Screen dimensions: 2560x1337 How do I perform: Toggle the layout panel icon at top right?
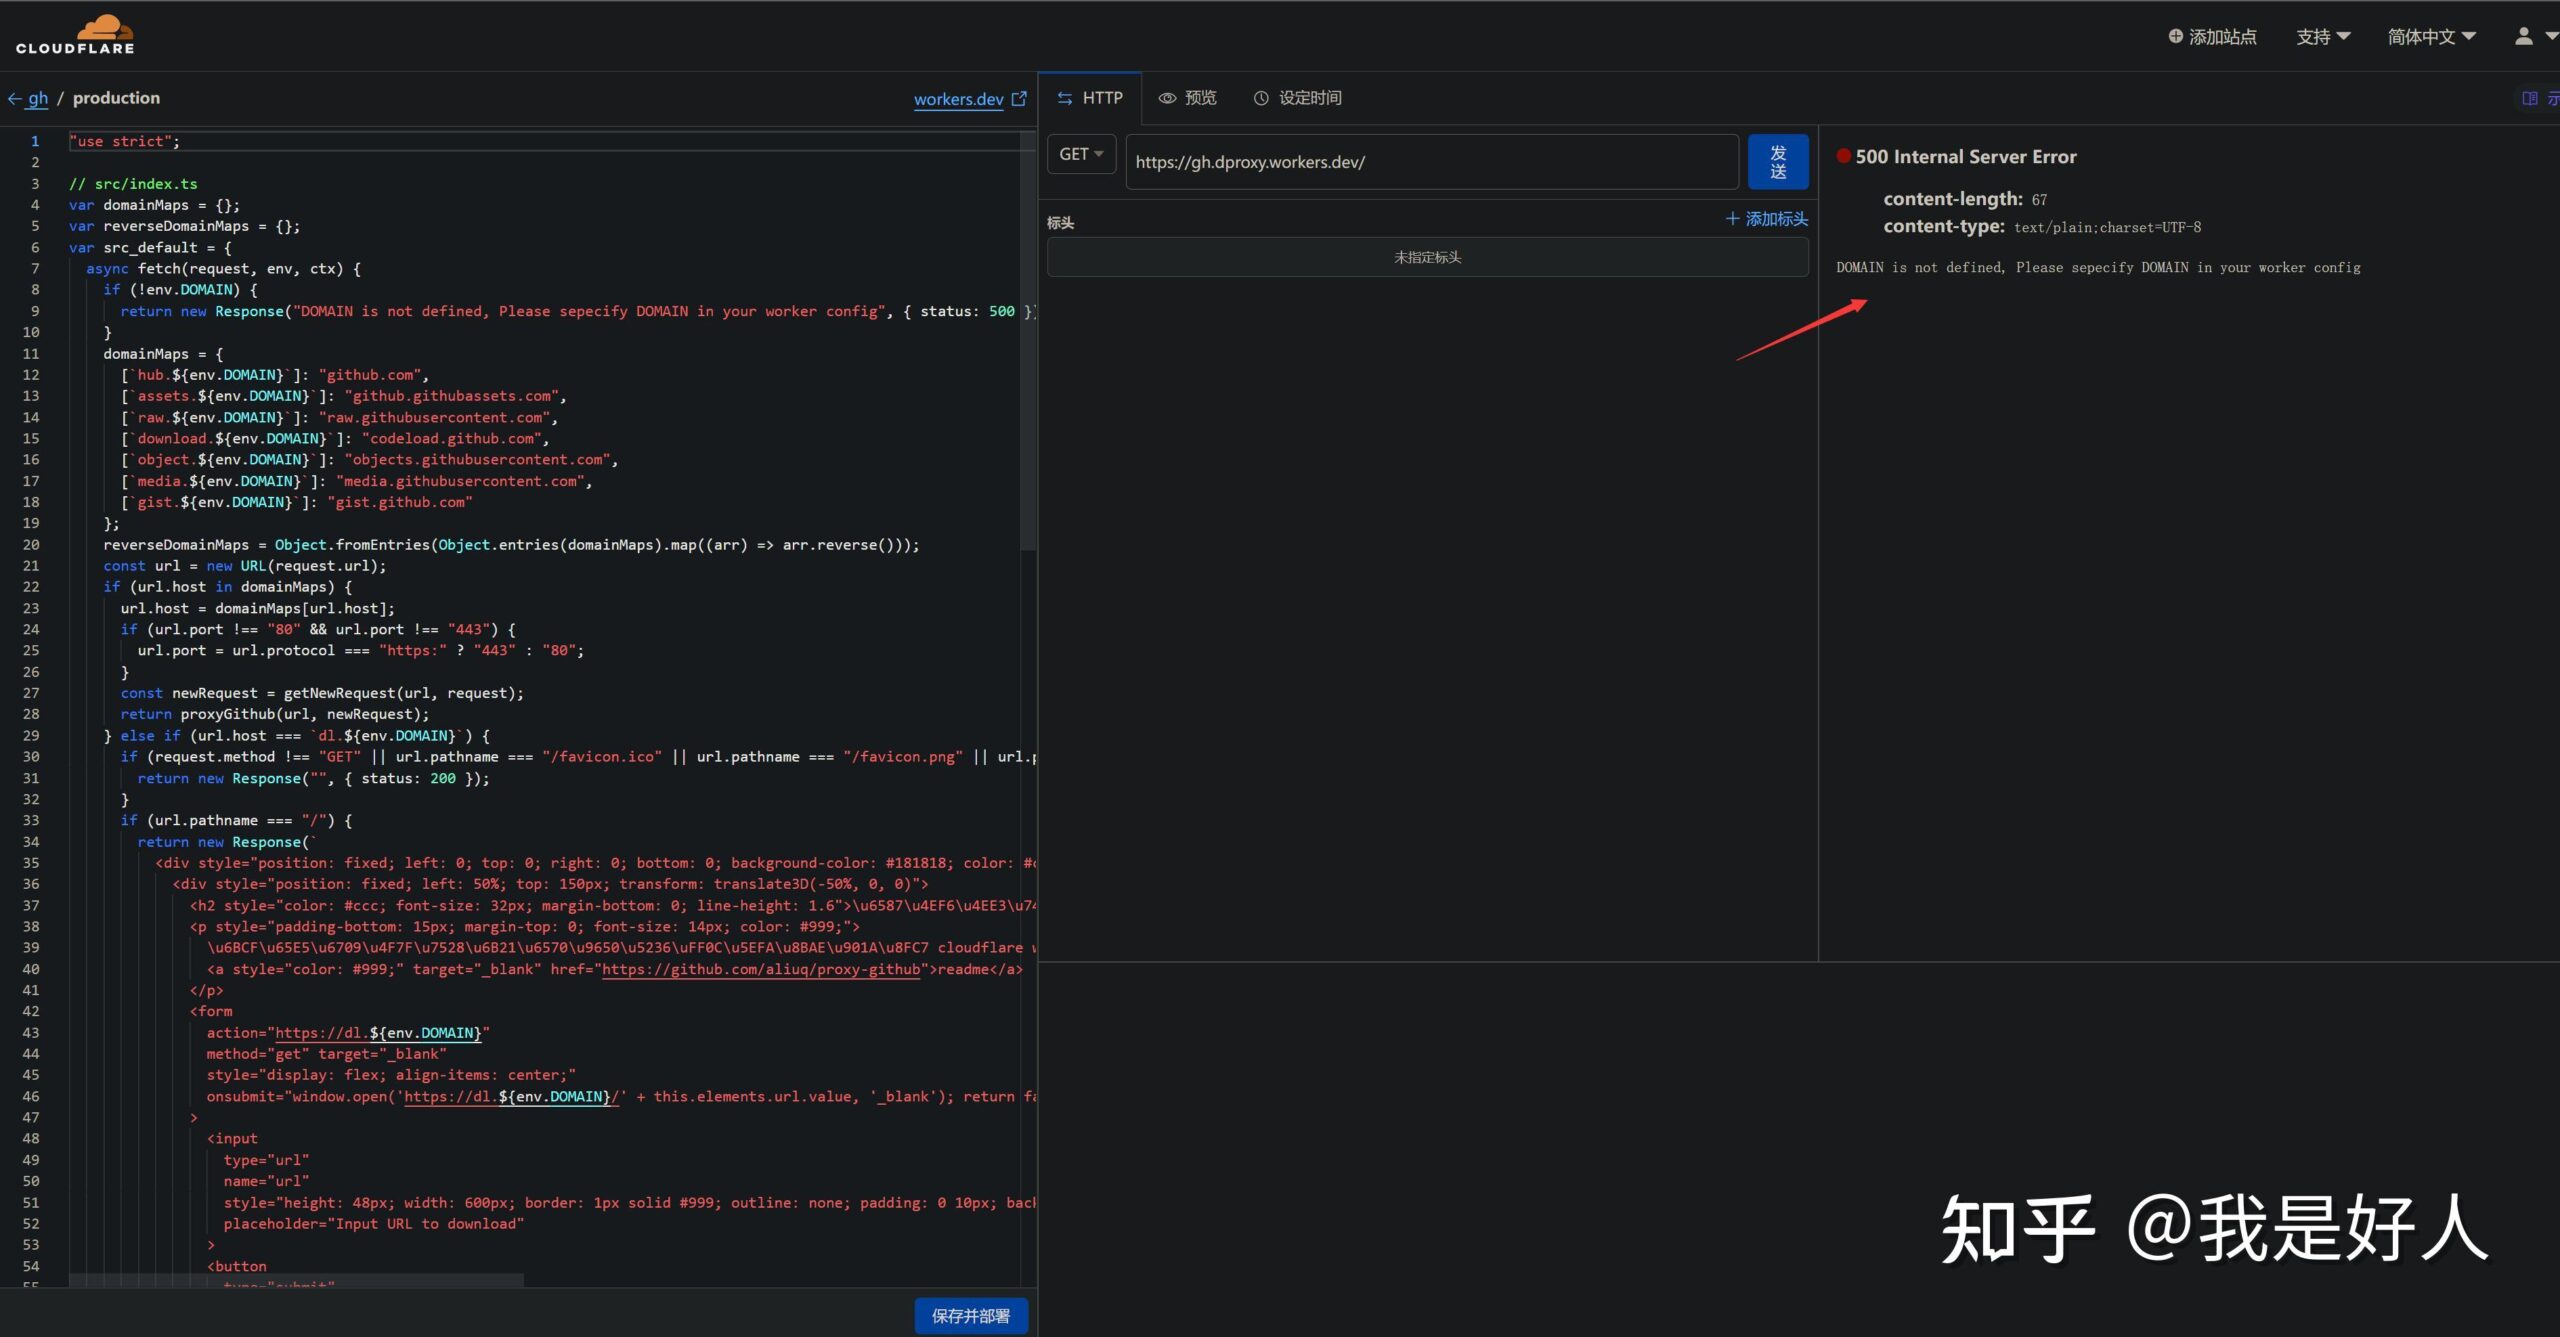coord(2530,98)
